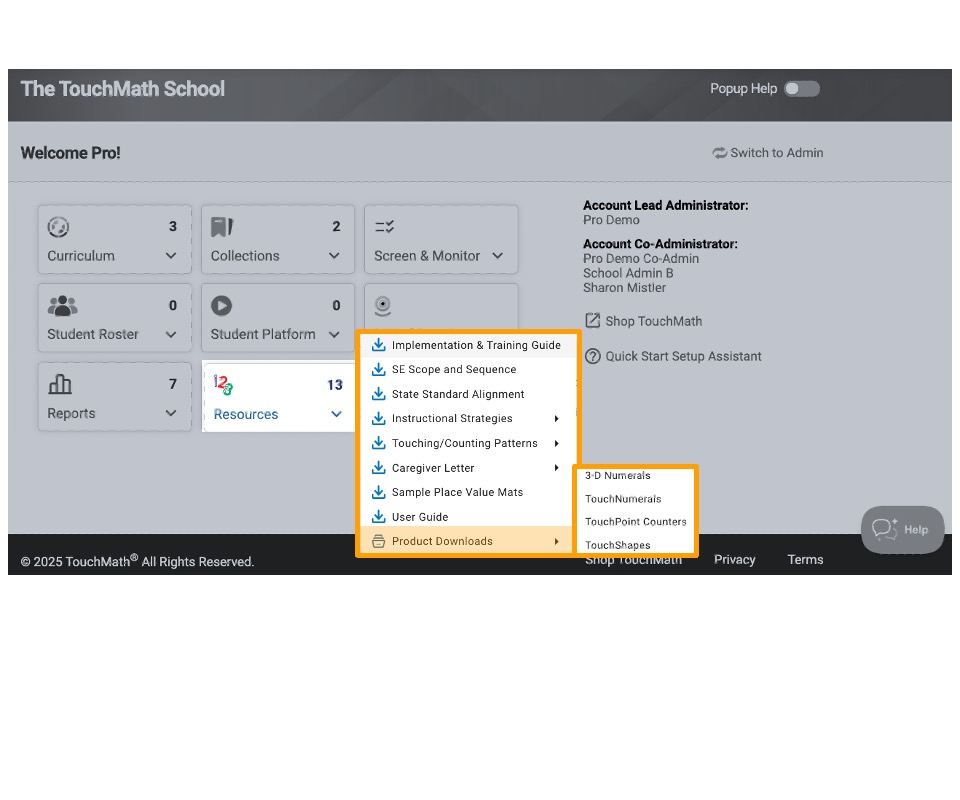Open the Help chat button
This screenshot has height=800, width=960.
pos(902,530)
